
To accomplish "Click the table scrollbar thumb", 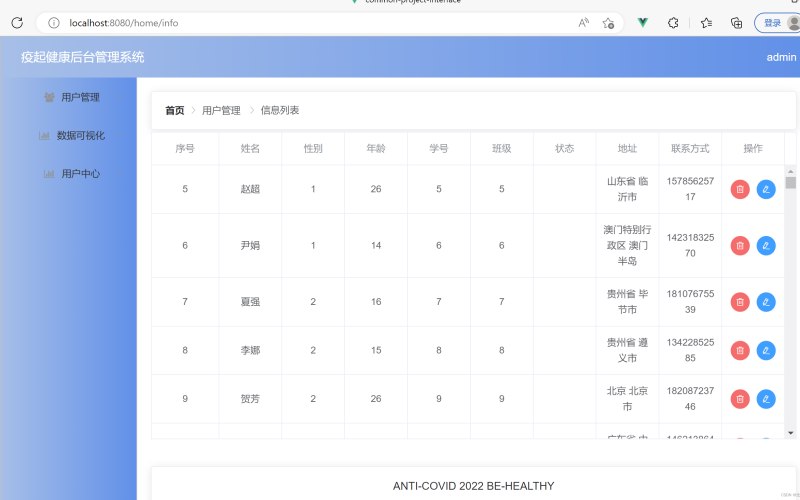I will 791,183.
